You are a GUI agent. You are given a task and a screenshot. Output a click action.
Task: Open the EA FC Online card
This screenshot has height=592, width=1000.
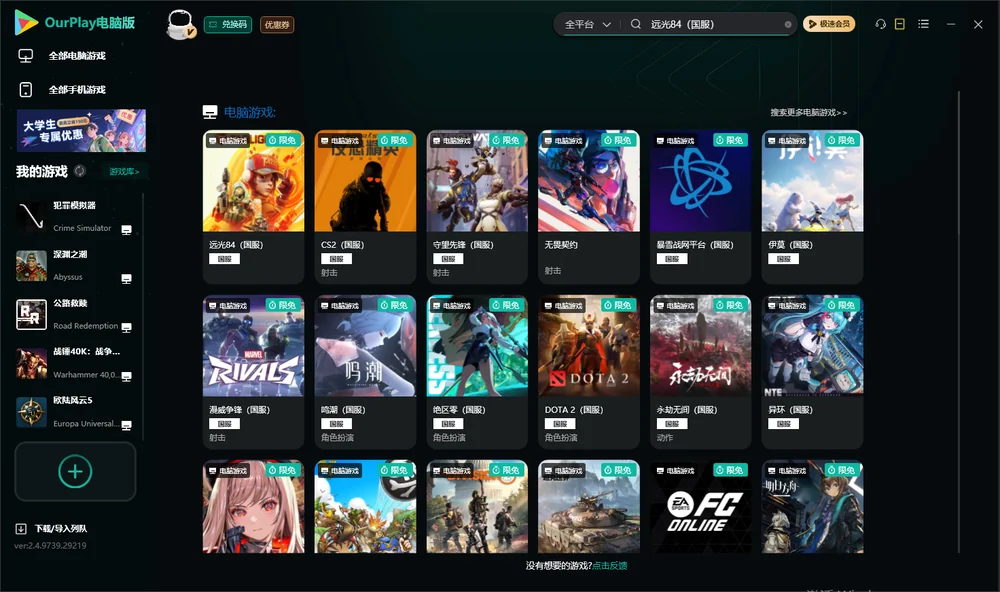coord(700,507)
